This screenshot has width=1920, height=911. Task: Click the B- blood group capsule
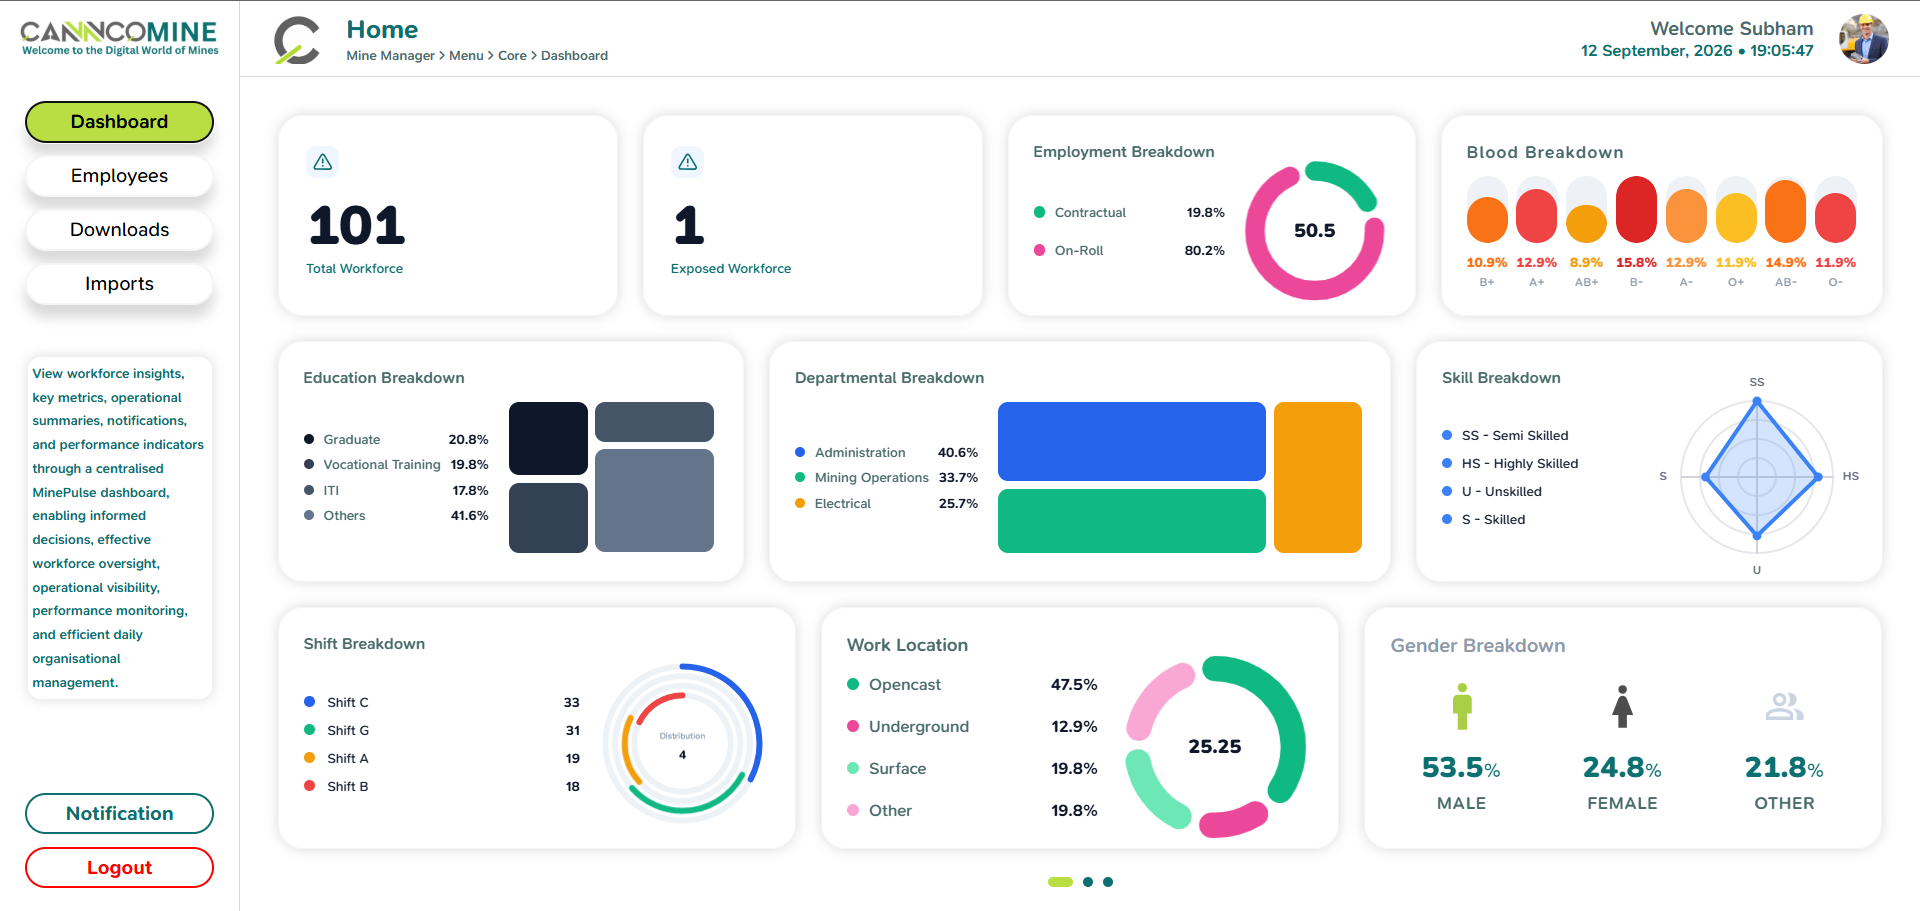coord(1636,210)
